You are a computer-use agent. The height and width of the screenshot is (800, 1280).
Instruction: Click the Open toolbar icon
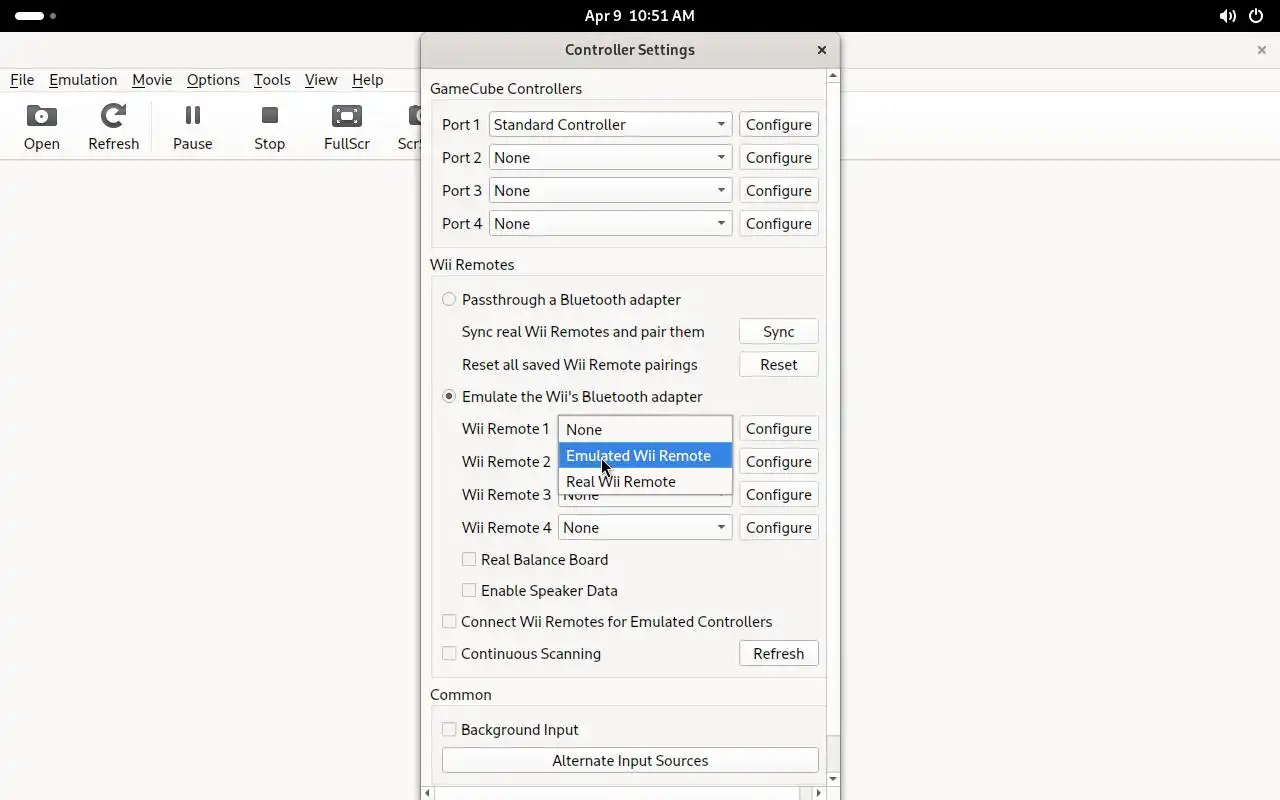[42, 127]
